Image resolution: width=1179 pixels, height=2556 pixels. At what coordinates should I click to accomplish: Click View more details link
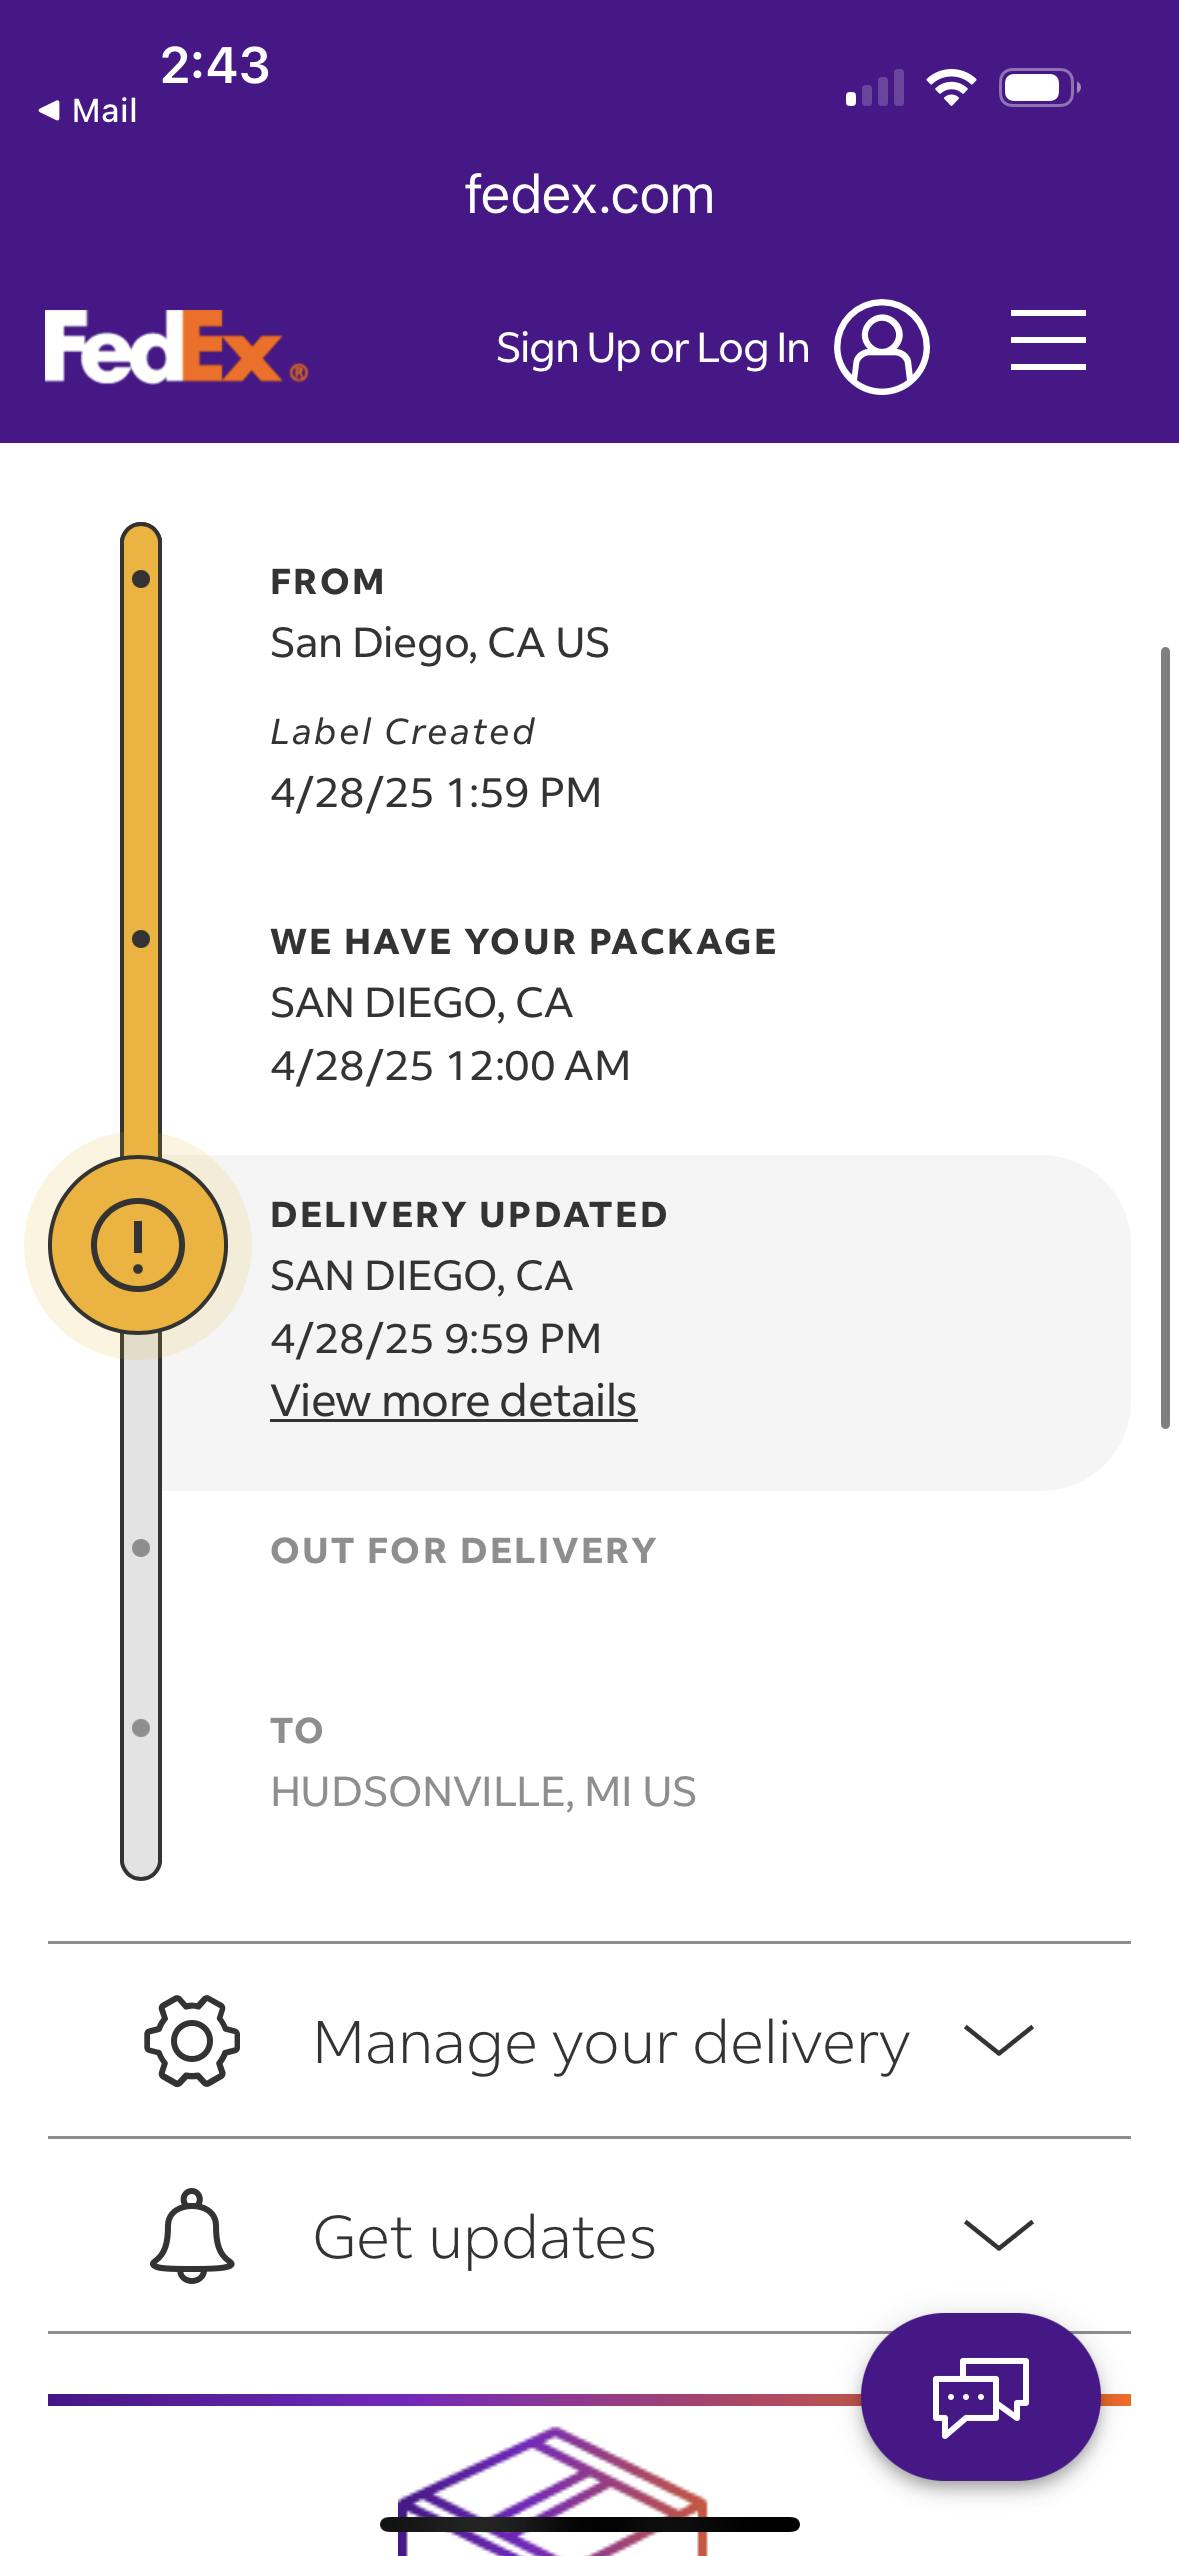453,1400
